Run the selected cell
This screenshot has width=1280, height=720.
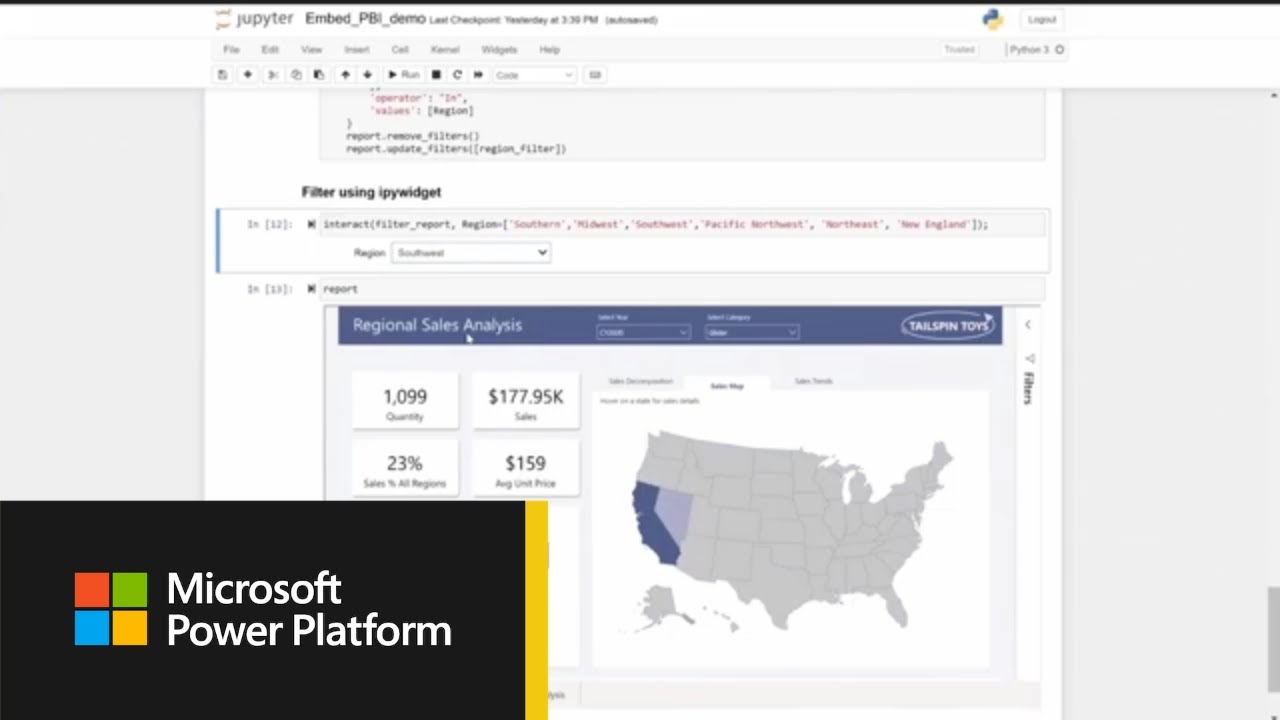(404, 75)
